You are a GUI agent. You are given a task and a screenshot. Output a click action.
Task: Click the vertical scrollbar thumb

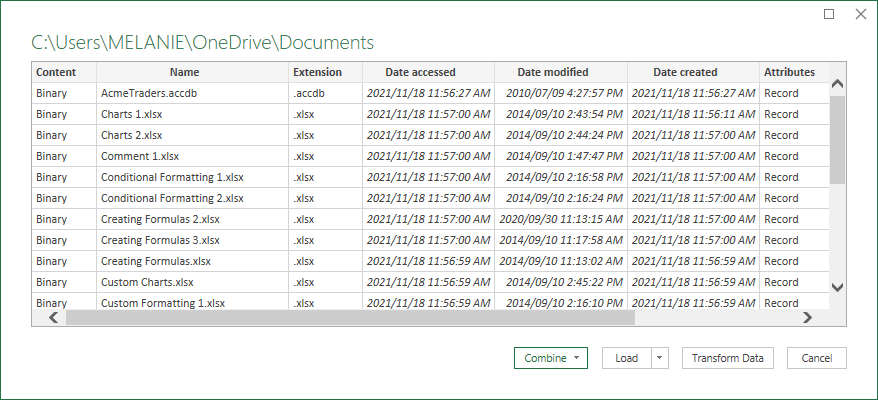coord(838,140)
